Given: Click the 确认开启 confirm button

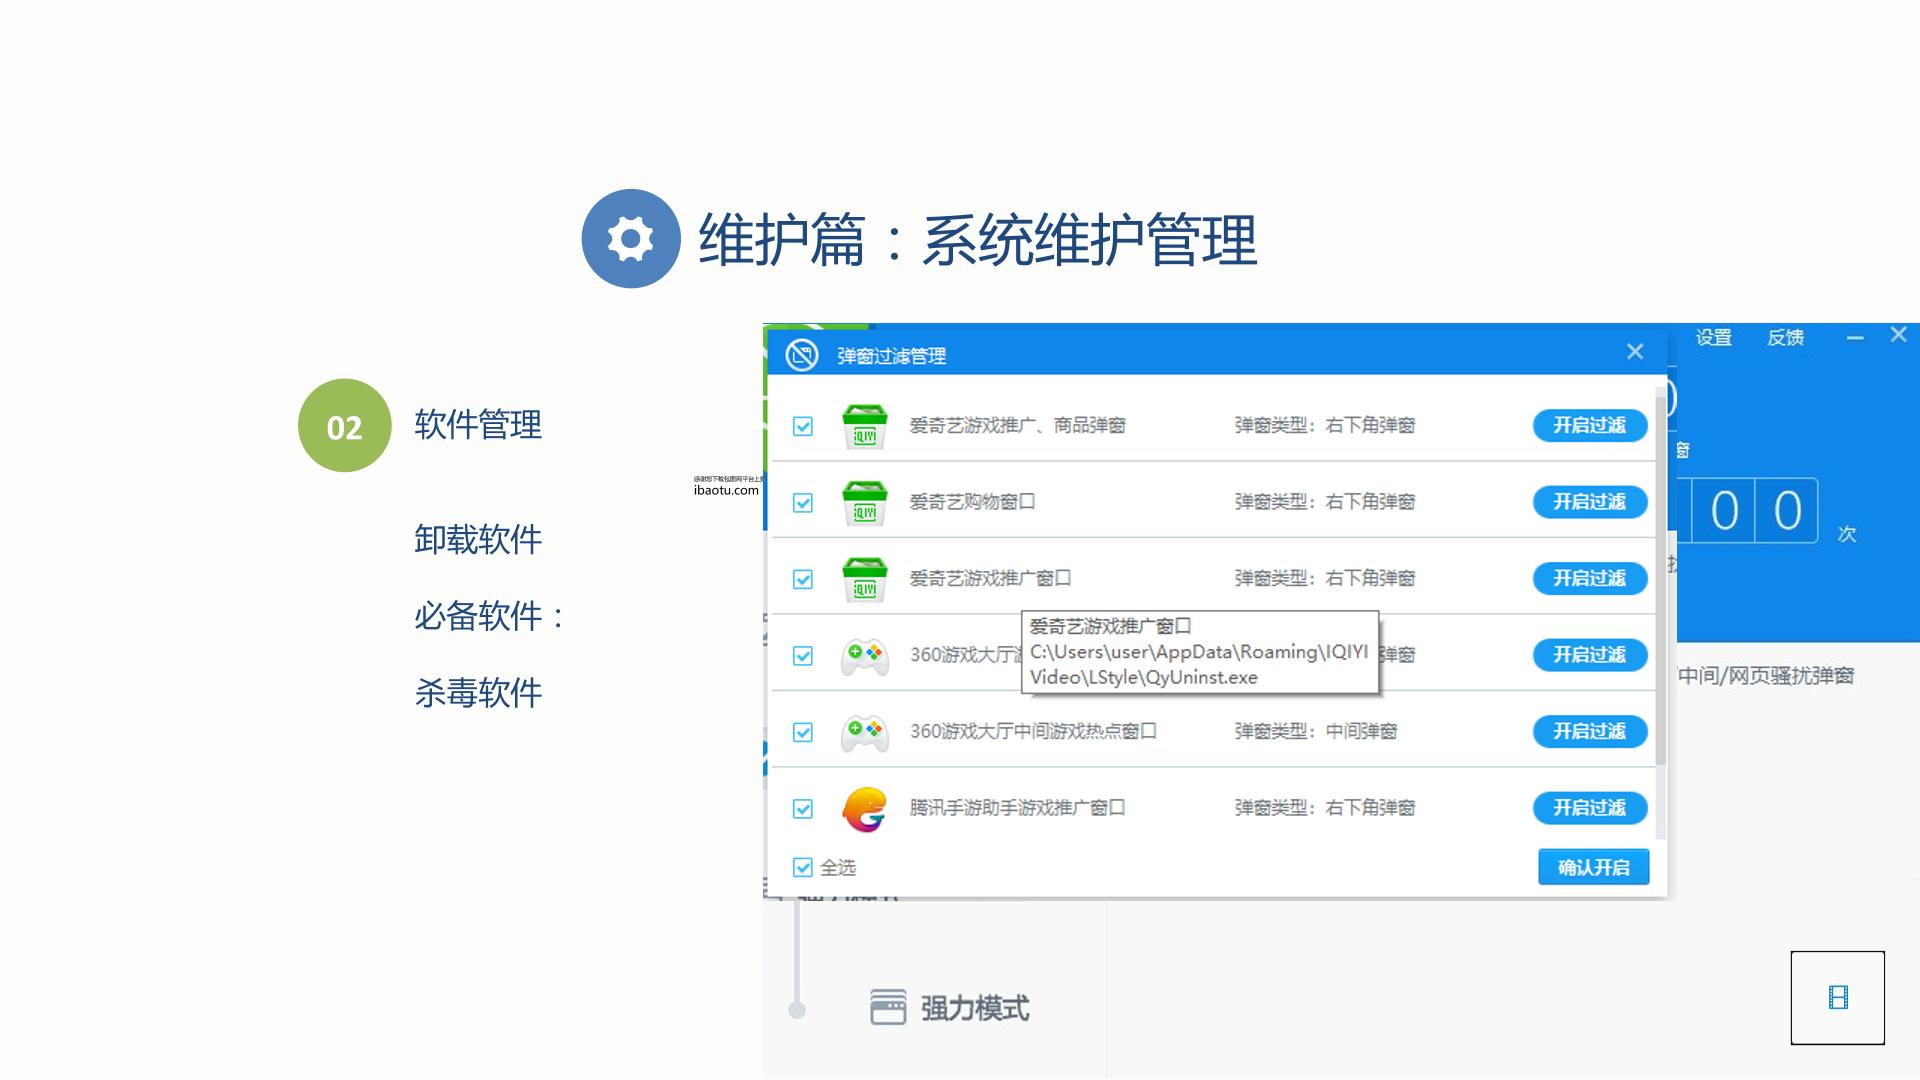Looking at the screenshot, I should pyautogui.click(x=1594, y=868).
